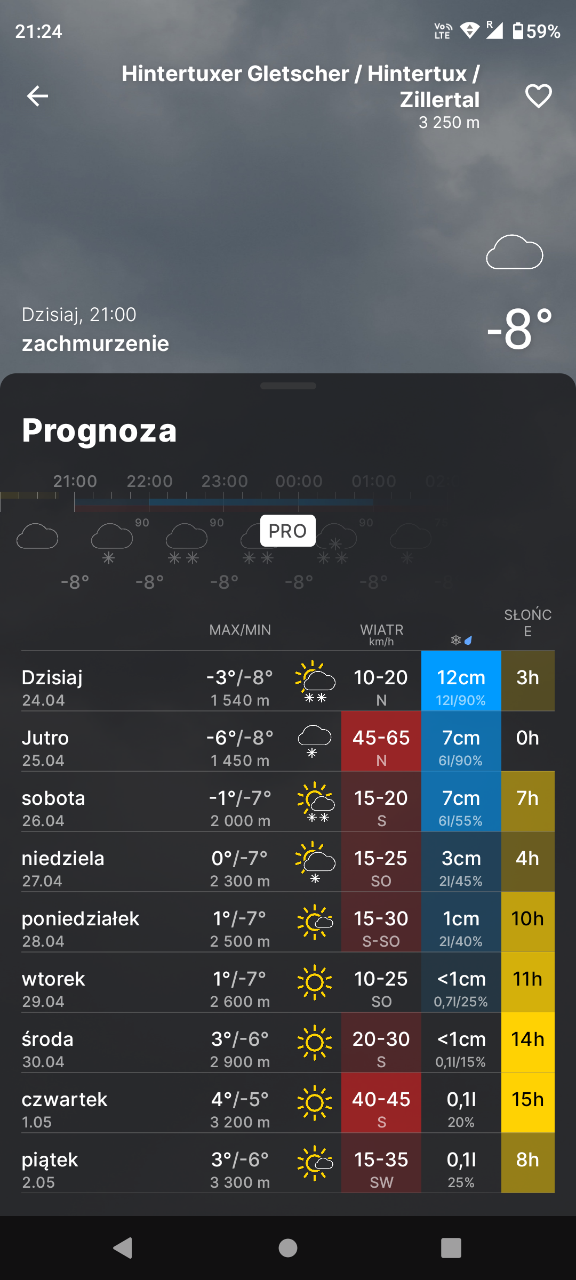Tap the WIATR km/h column header

click(x=382, y=634)
